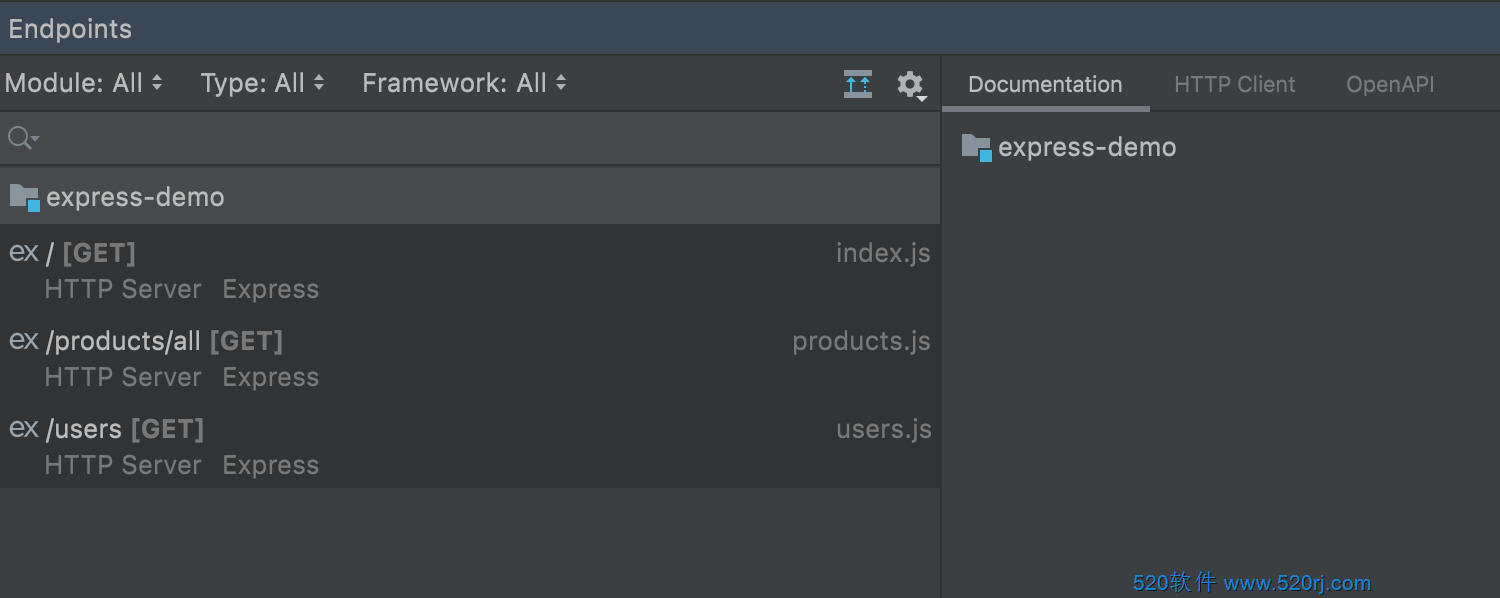Image resolution: width=1500 pixels, height=598 pixels.
Task: Open the Type: All dropdown
Action: click(263, 83)
